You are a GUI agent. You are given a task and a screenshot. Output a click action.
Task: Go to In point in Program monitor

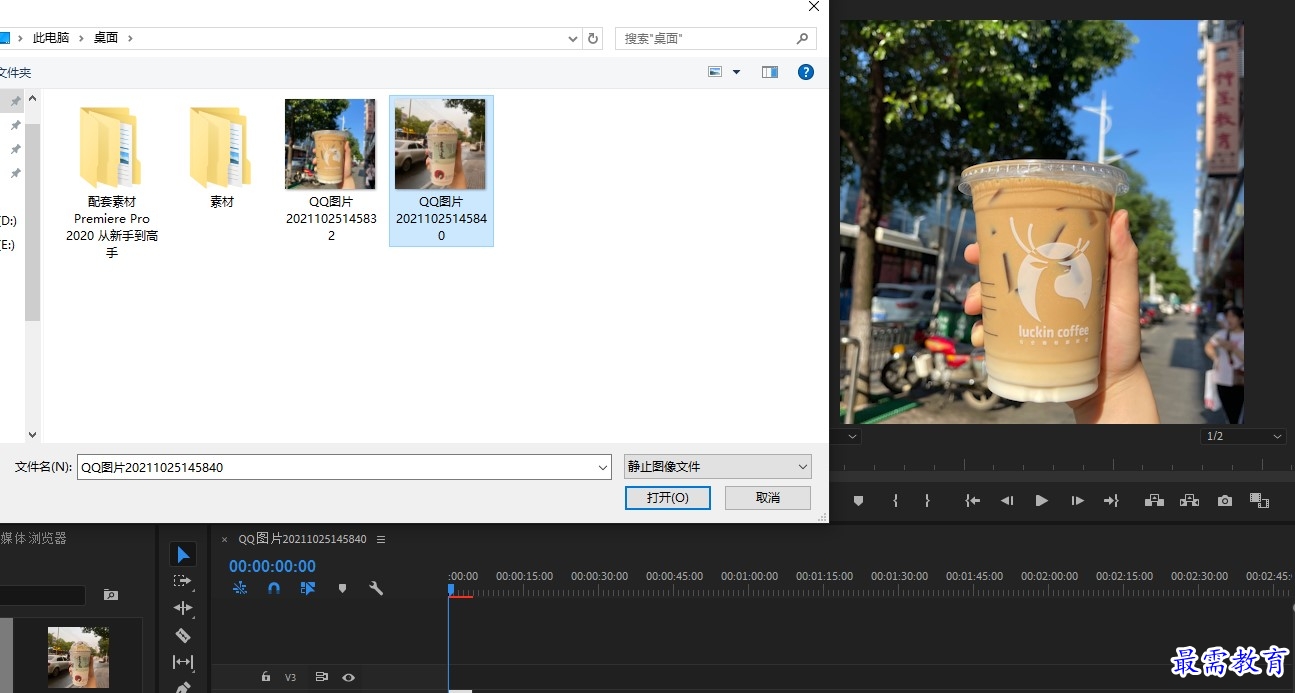click(x=972, y=500)
